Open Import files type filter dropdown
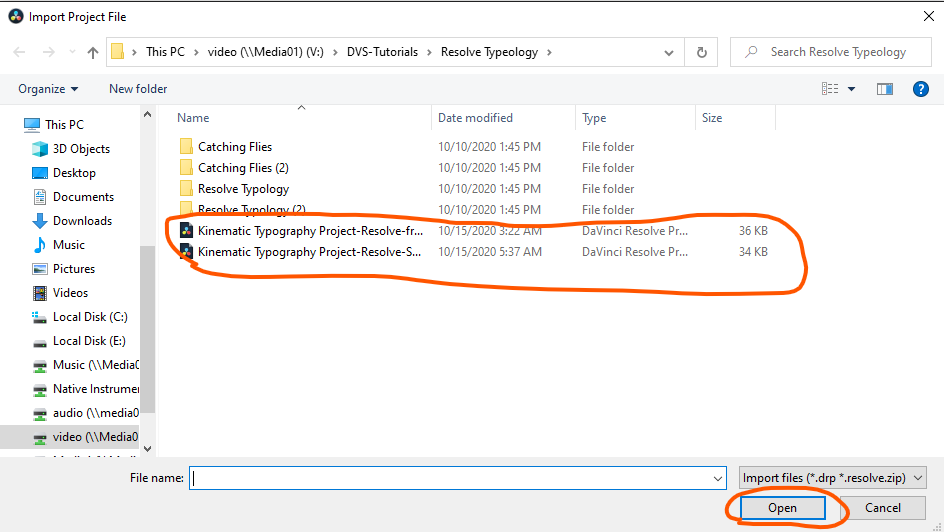The image size is (944, 532). click(833, 478)
